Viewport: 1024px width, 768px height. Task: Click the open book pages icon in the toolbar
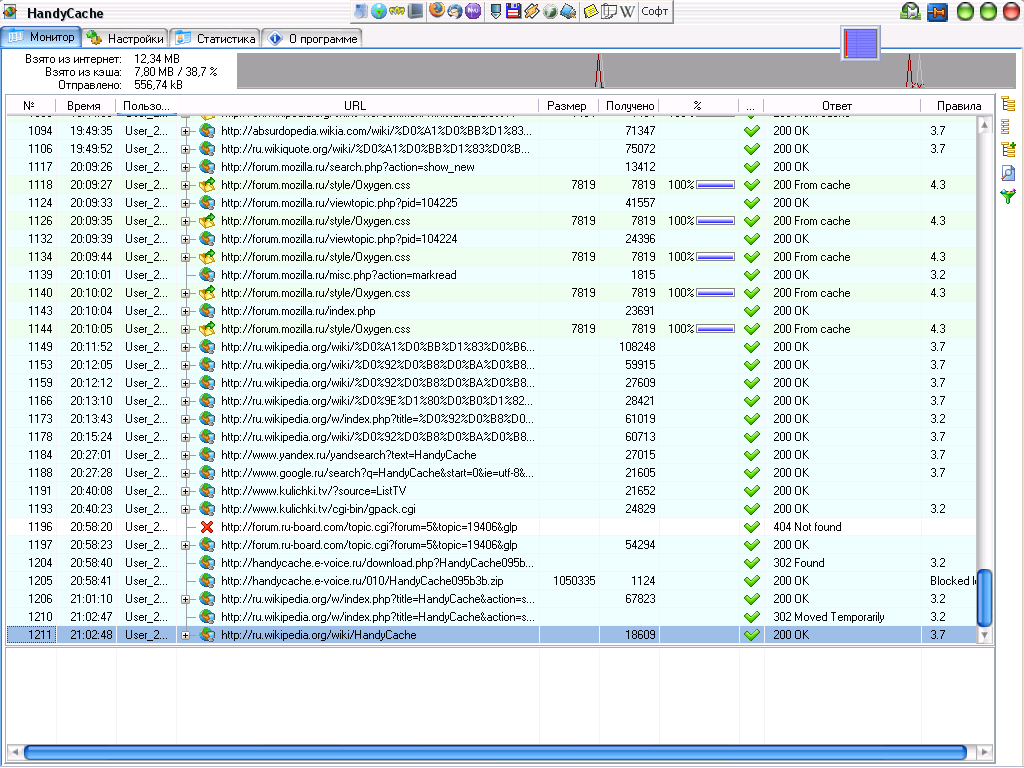click(609, 10)
